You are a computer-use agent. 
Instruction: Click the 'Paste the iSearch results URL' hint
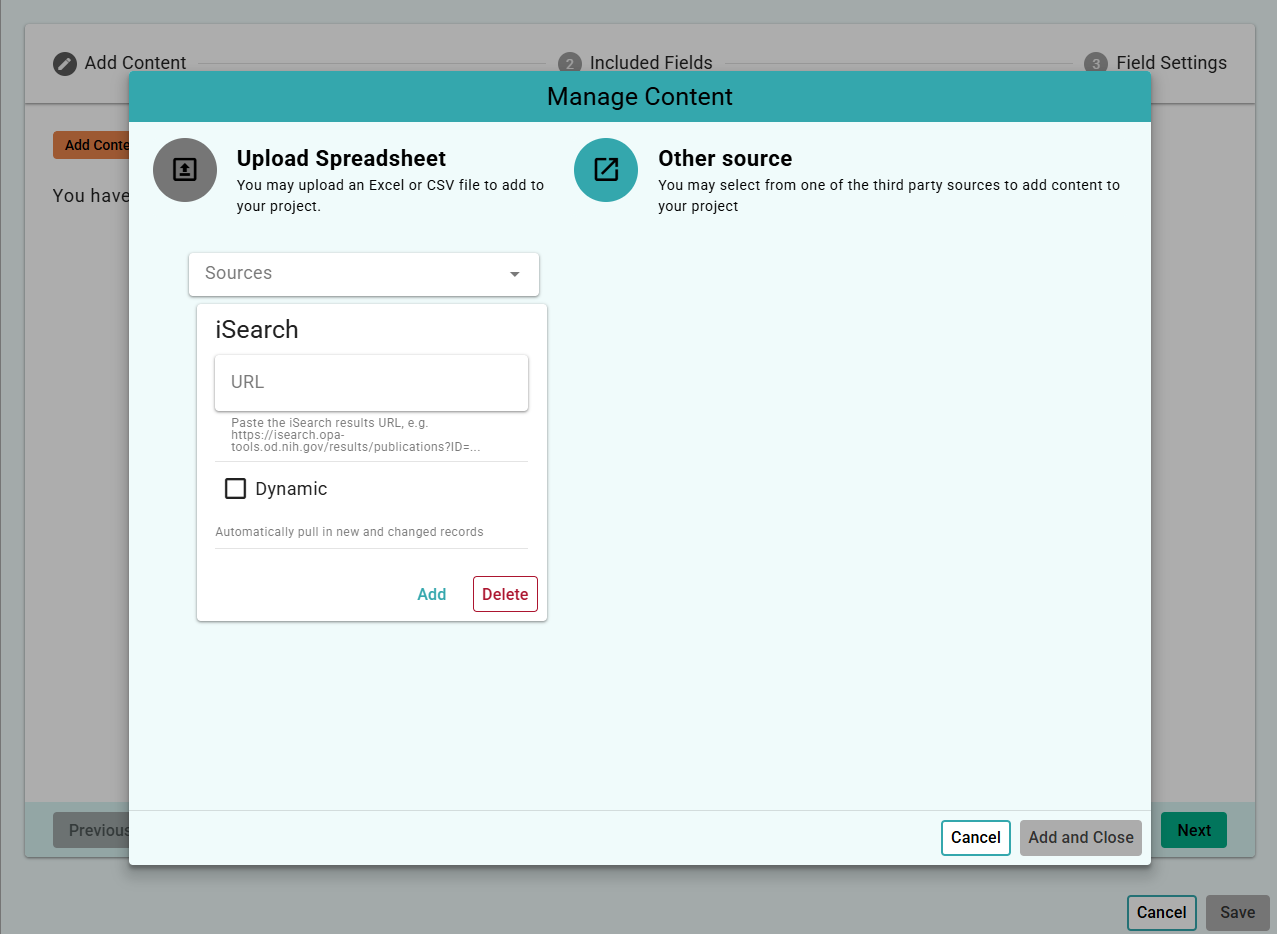[355, 435]
